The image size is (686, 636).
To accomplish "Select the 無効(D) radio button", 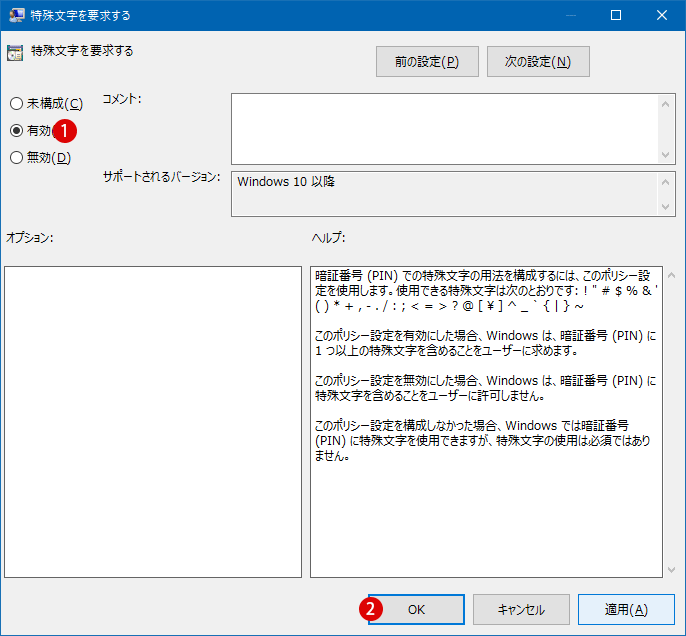I will (x=17, y=157).
